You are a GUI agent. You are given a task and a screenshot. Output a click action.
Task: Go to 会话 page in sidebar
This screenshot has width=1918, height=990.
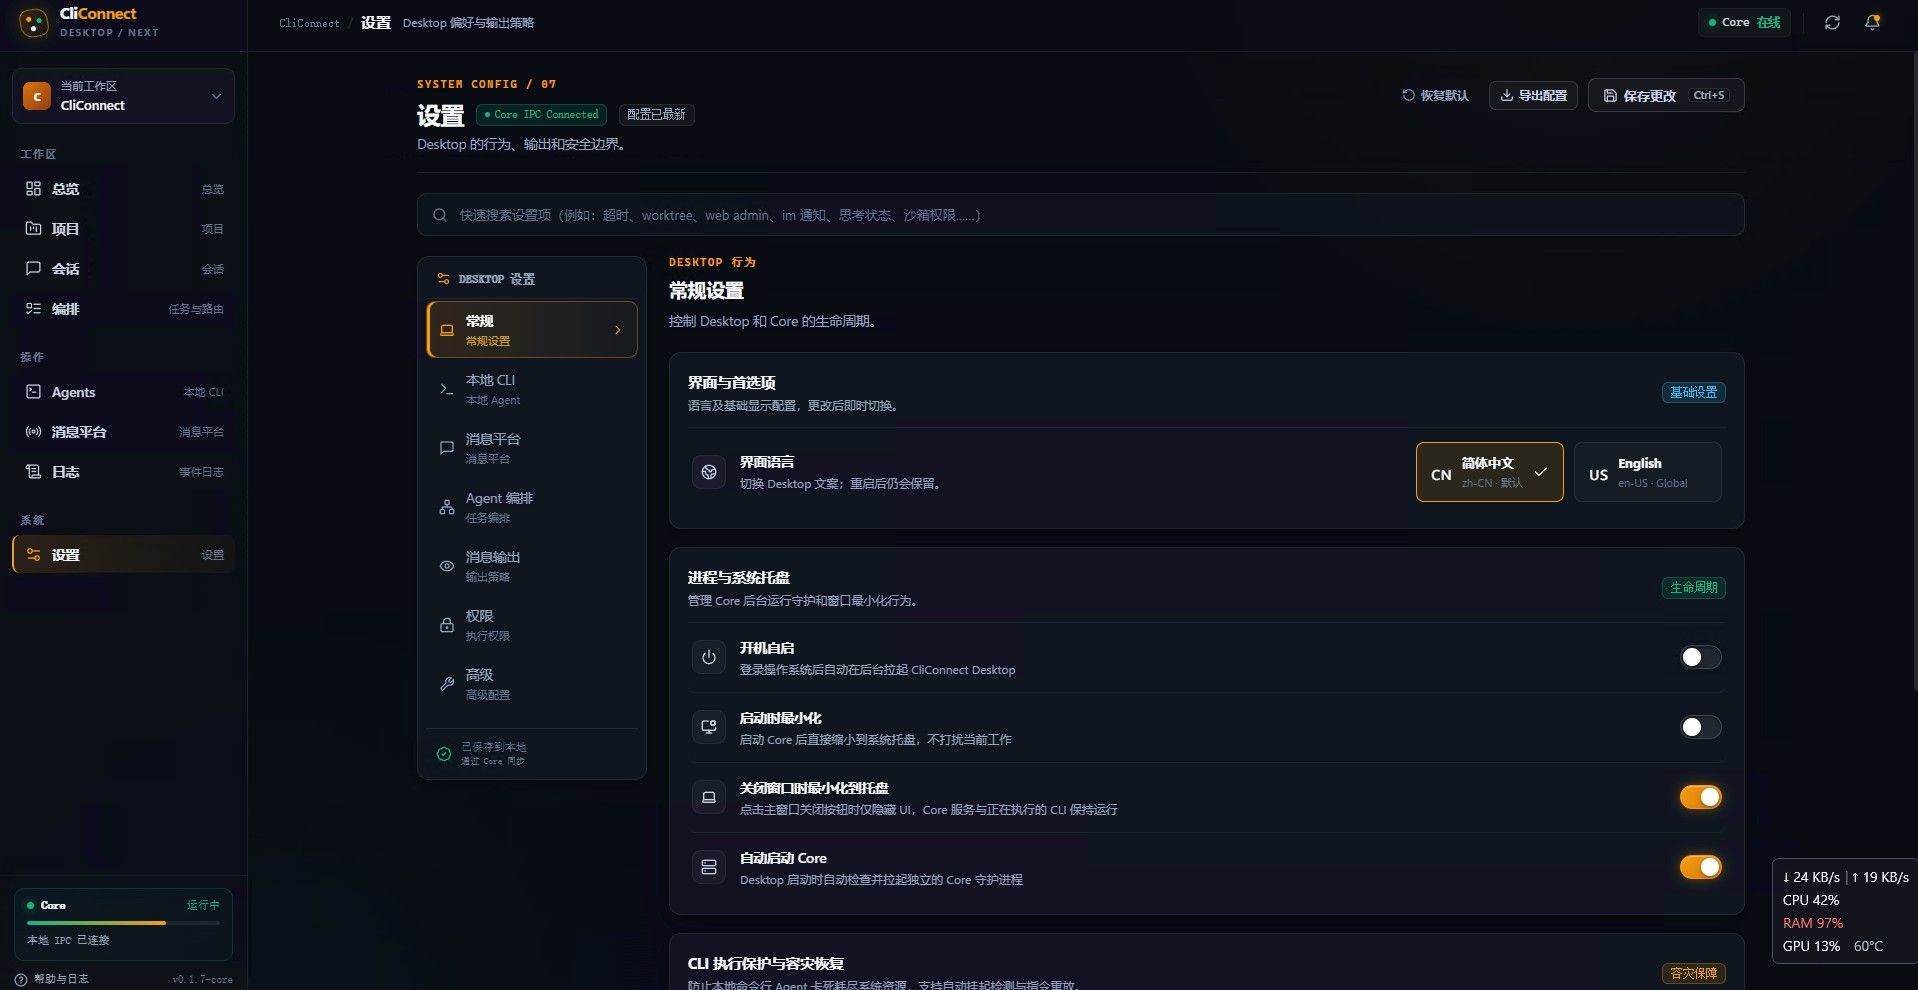124,269
